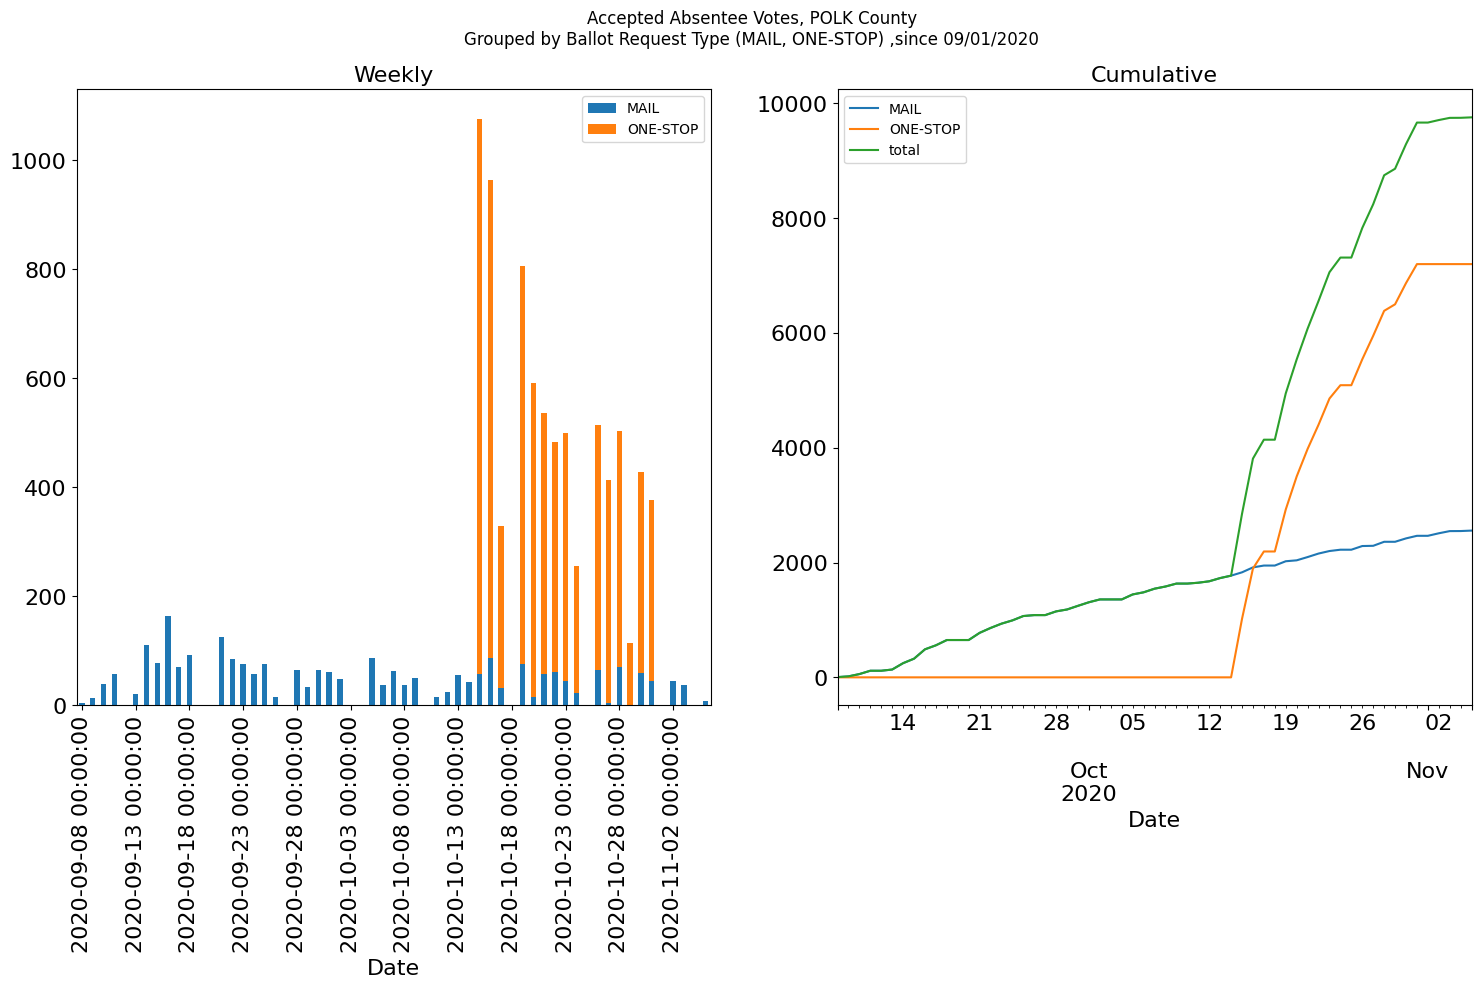Click the 'total' label in Cumulative legend

coord(904,150)
